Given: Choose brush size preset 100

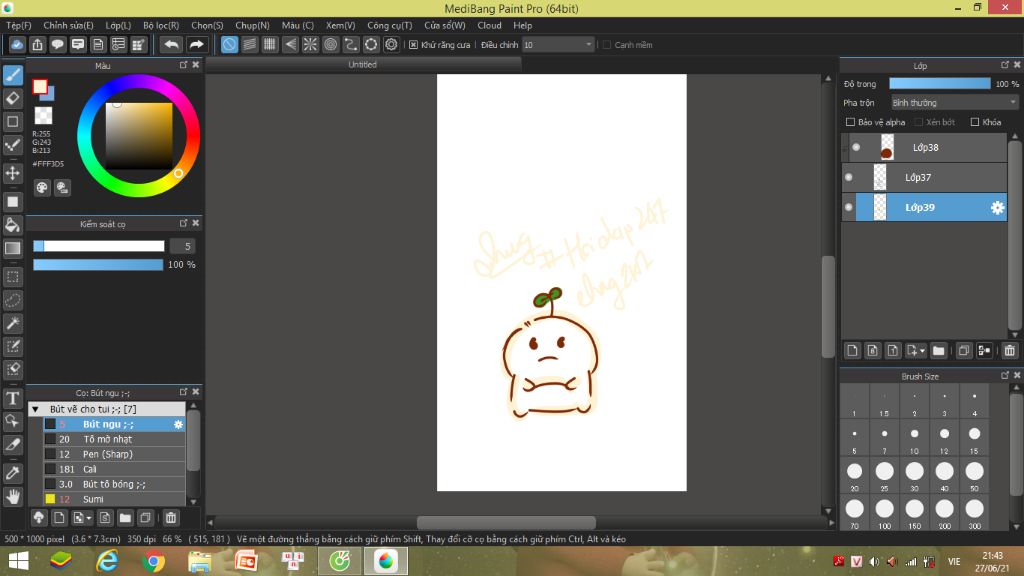Looking at the screenshot, I should point(884,511).
